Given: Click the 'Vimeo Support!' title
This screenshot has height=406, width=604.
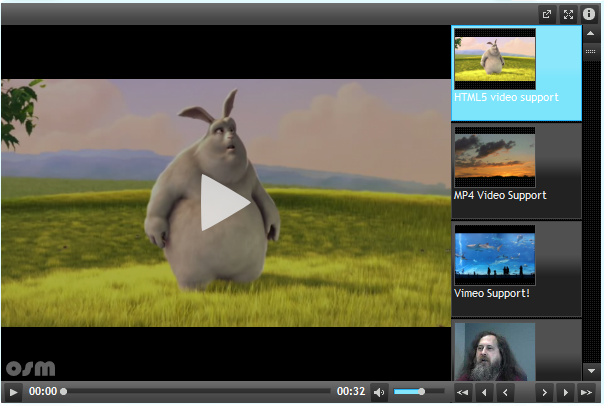Looking at the screenshot, I should coord(492,294).
